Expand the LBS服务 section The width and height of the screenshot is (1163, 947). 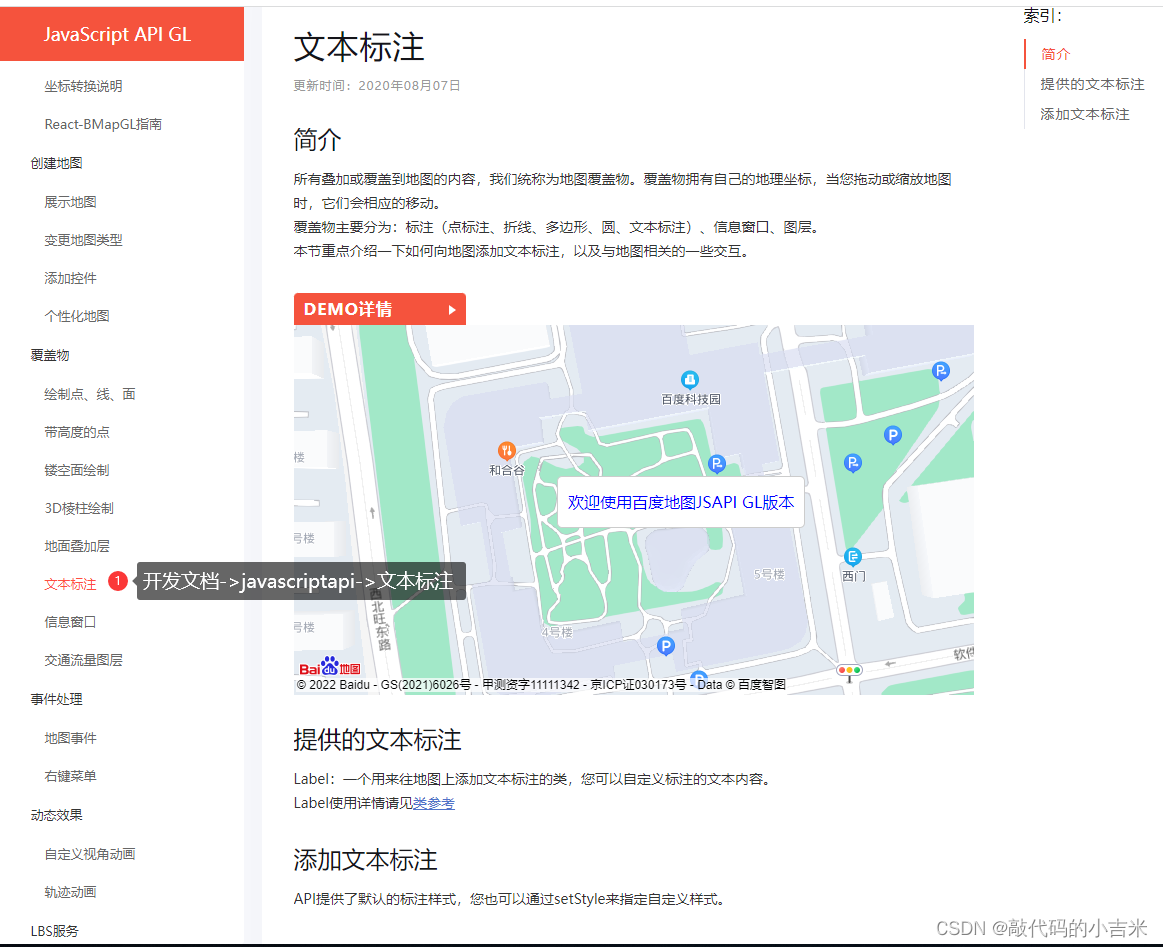tap(46, 931)
